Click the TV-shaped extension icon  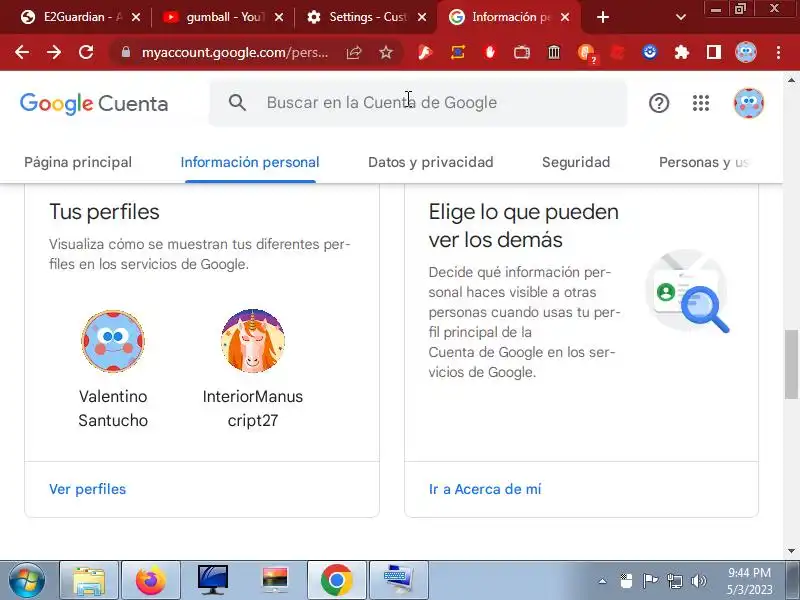[x=522, y=53]
